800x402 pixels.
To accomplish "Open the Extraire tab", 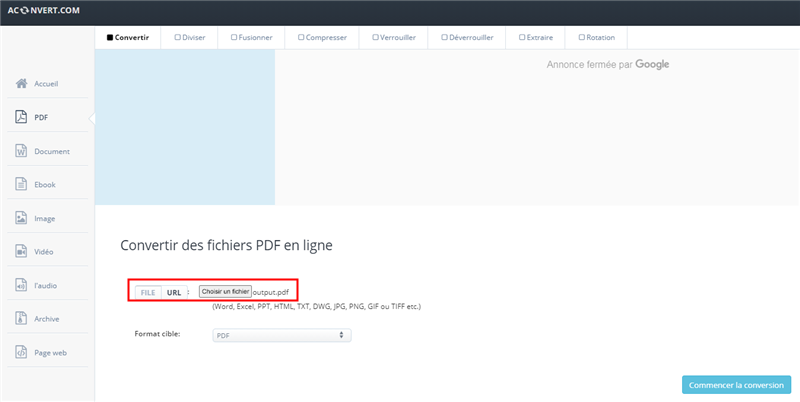I will (x=536, y=37).
